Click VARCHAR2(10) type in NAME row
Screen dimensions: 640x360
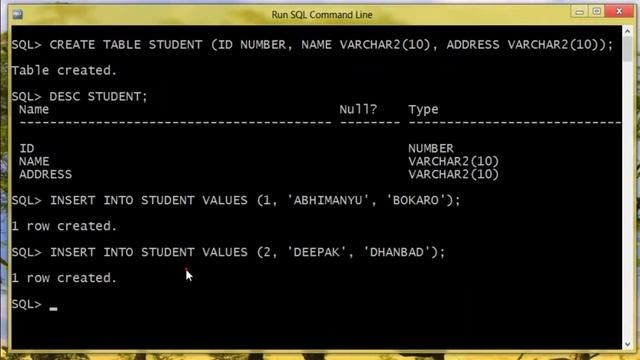pyautogui.click(x=453, y=161)
